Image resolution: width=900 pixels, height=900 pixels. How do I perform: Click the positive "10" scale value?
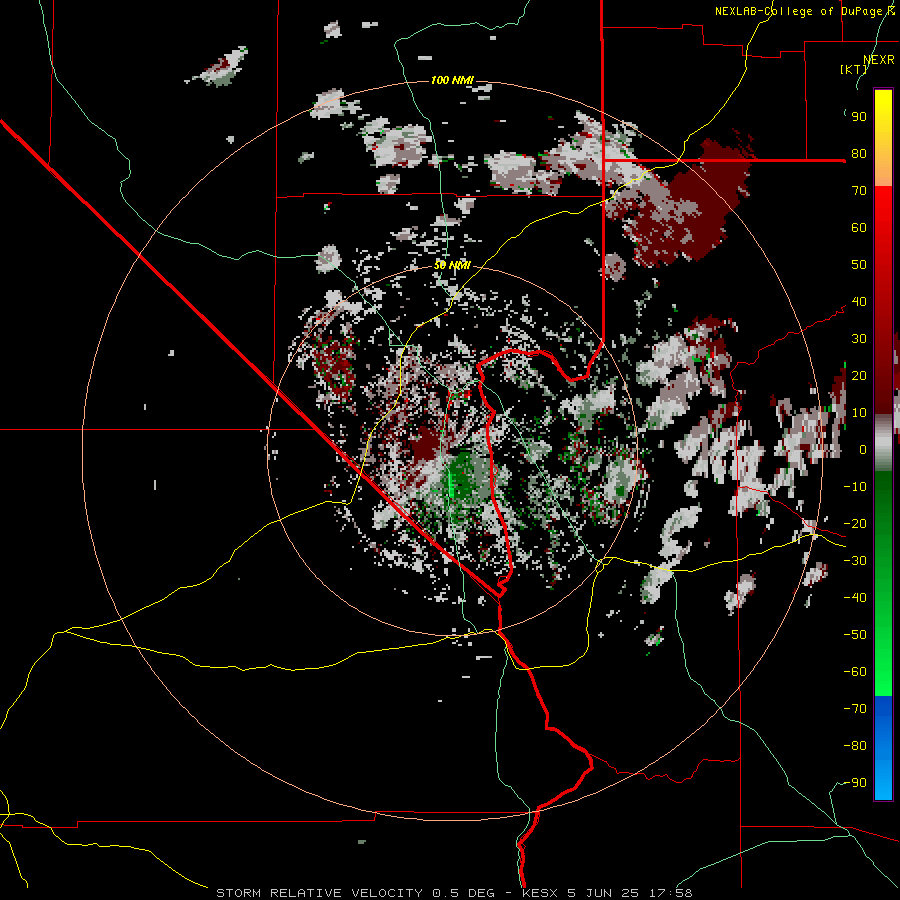859,413
